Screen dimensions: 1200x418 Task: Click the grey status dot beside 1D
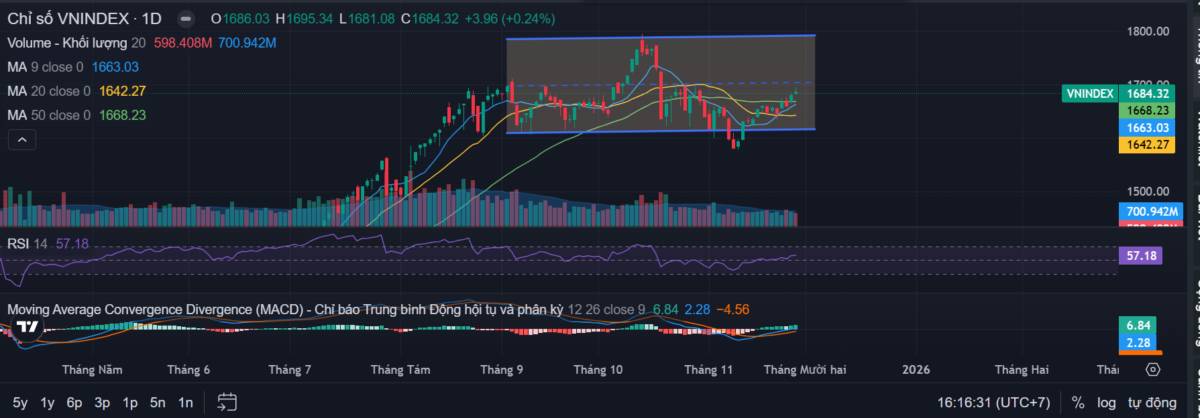185,20
